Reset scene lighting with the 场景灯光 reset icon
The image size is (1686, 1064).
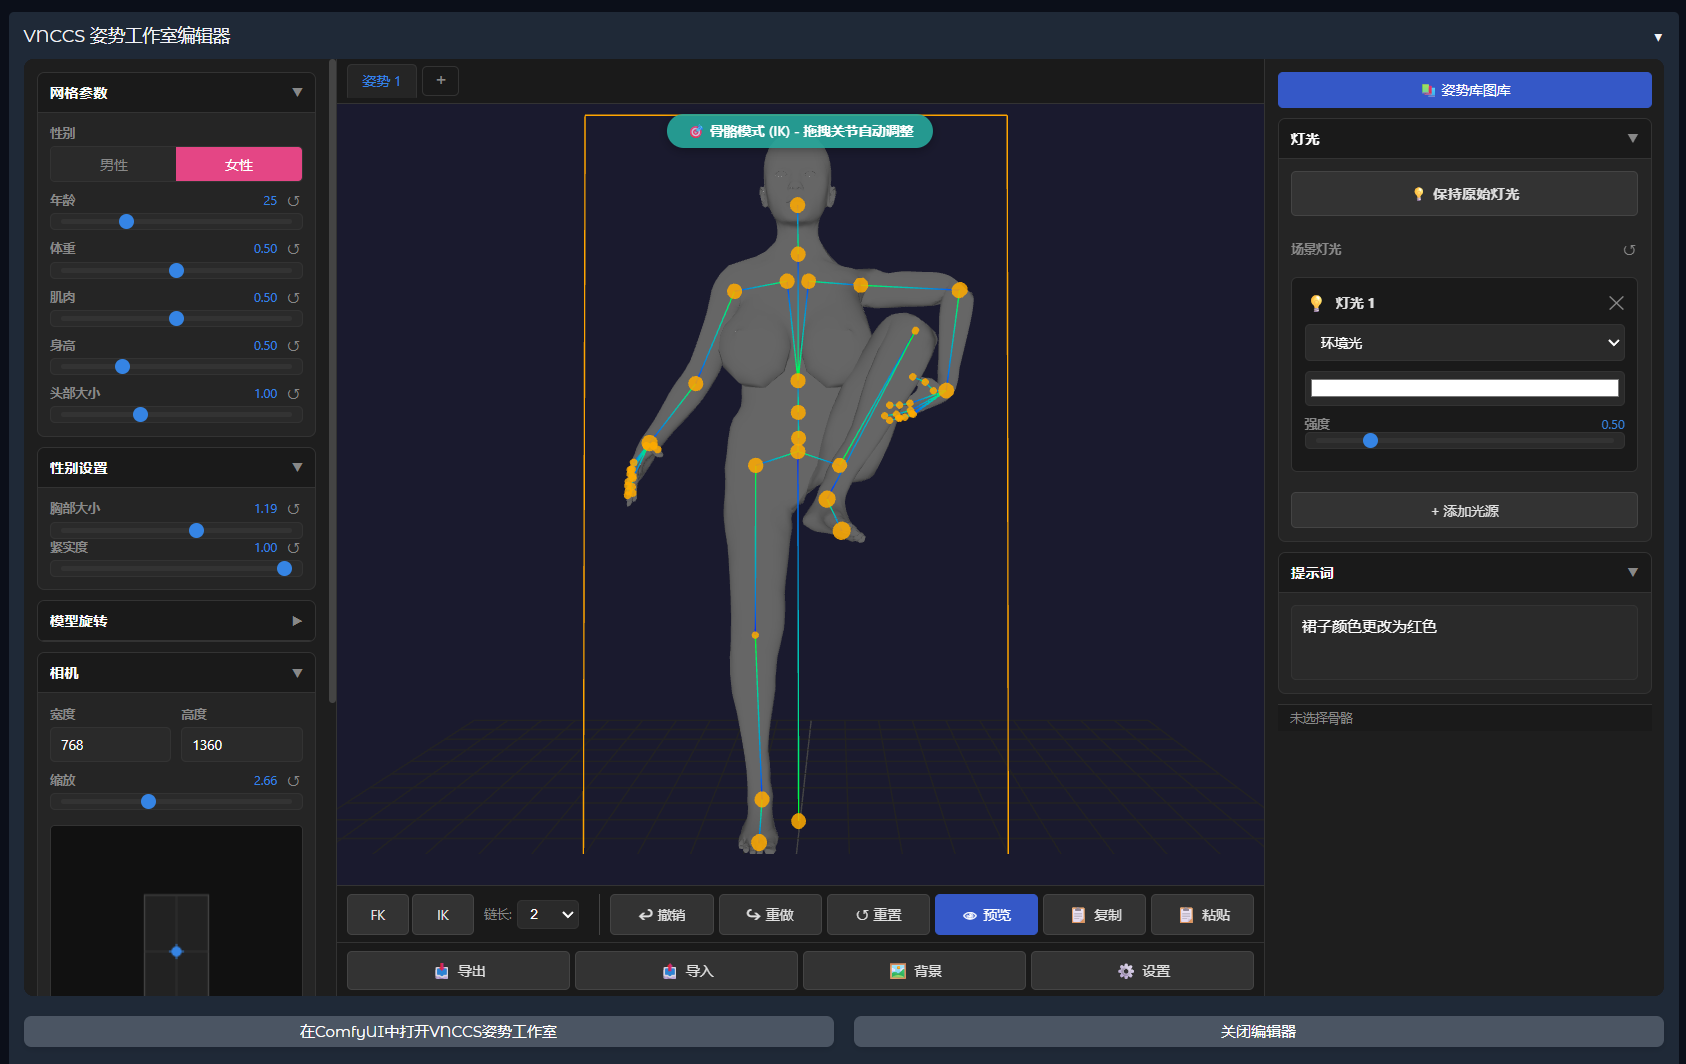[x=1629, y=250]
